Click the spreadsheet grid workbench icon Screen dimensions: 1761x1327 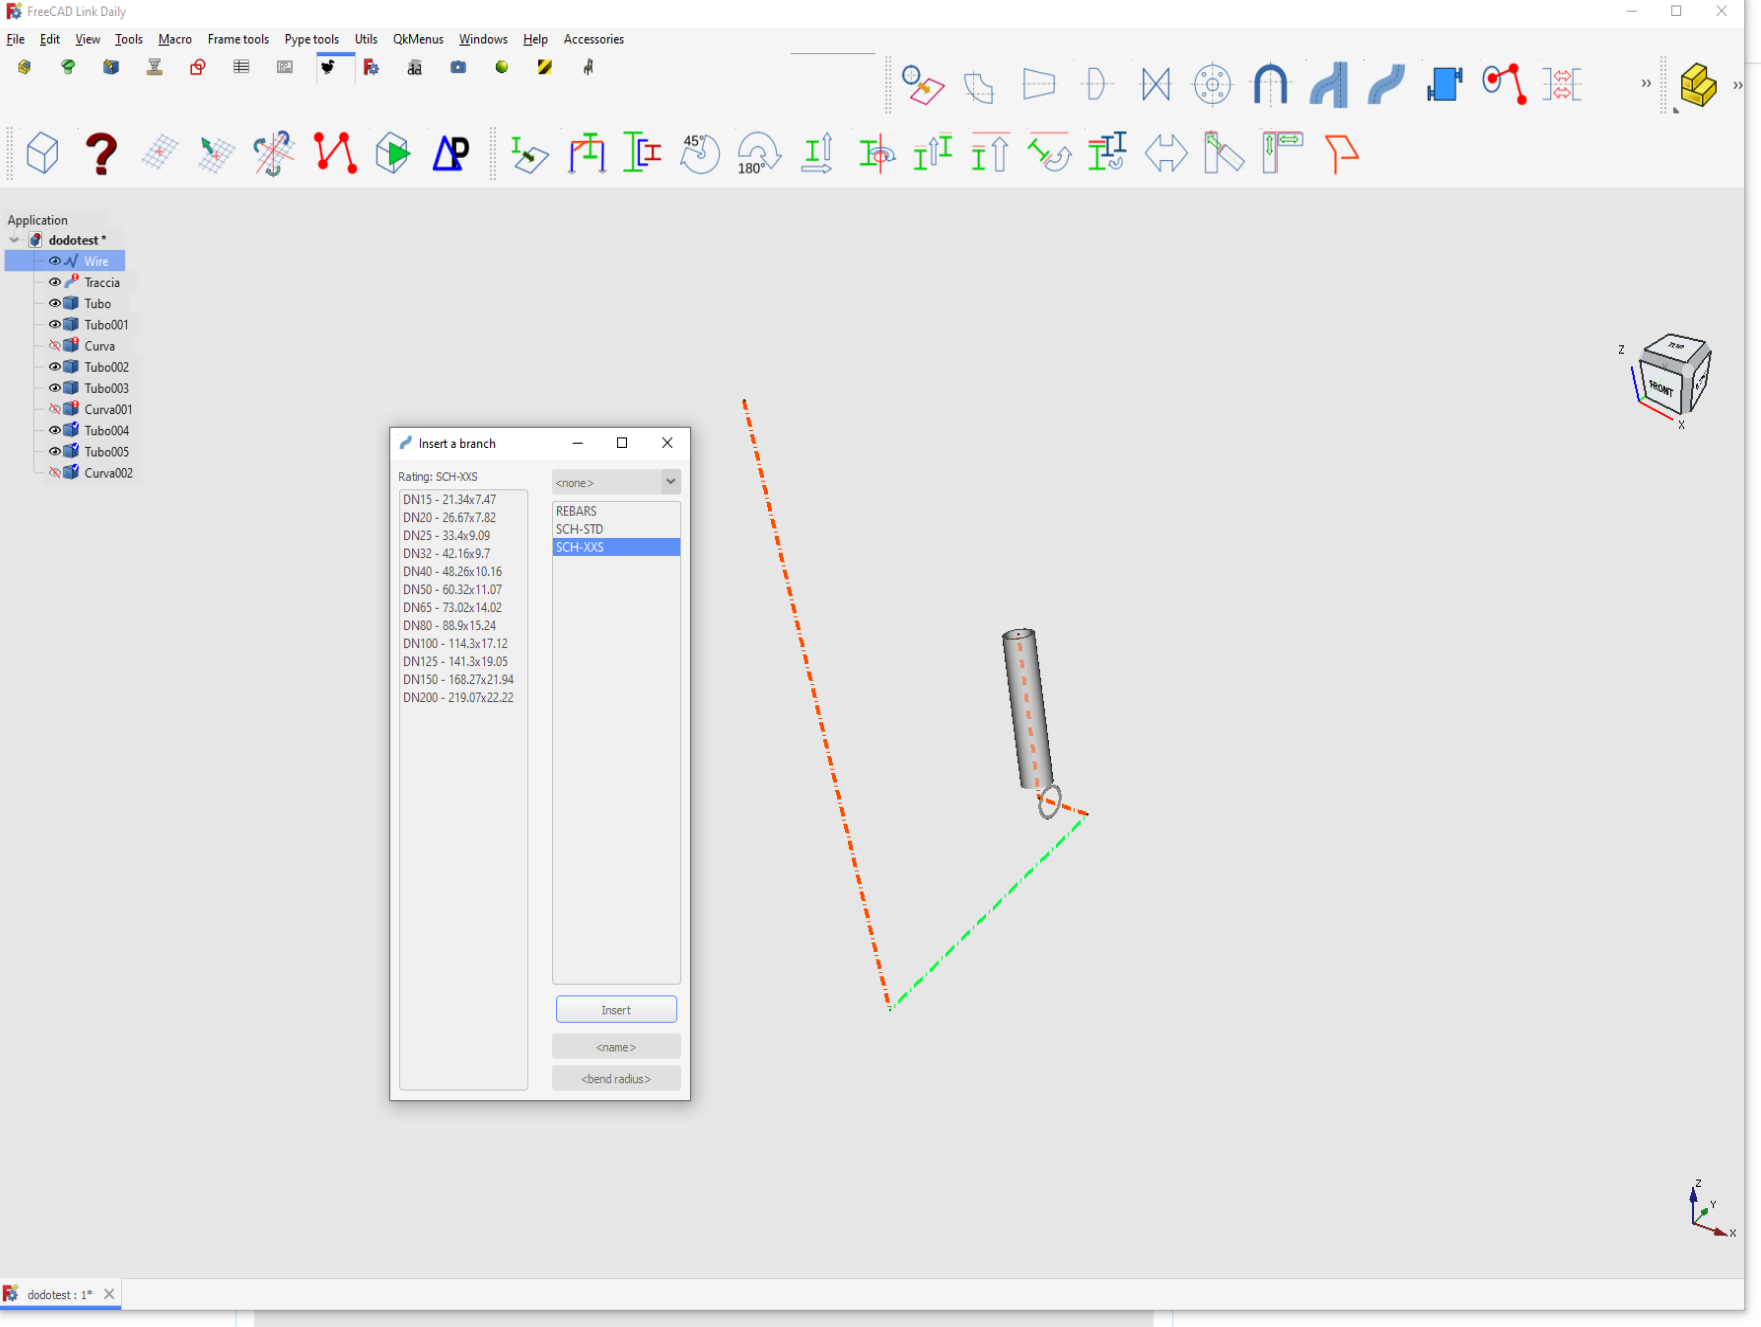pos(241,67)
